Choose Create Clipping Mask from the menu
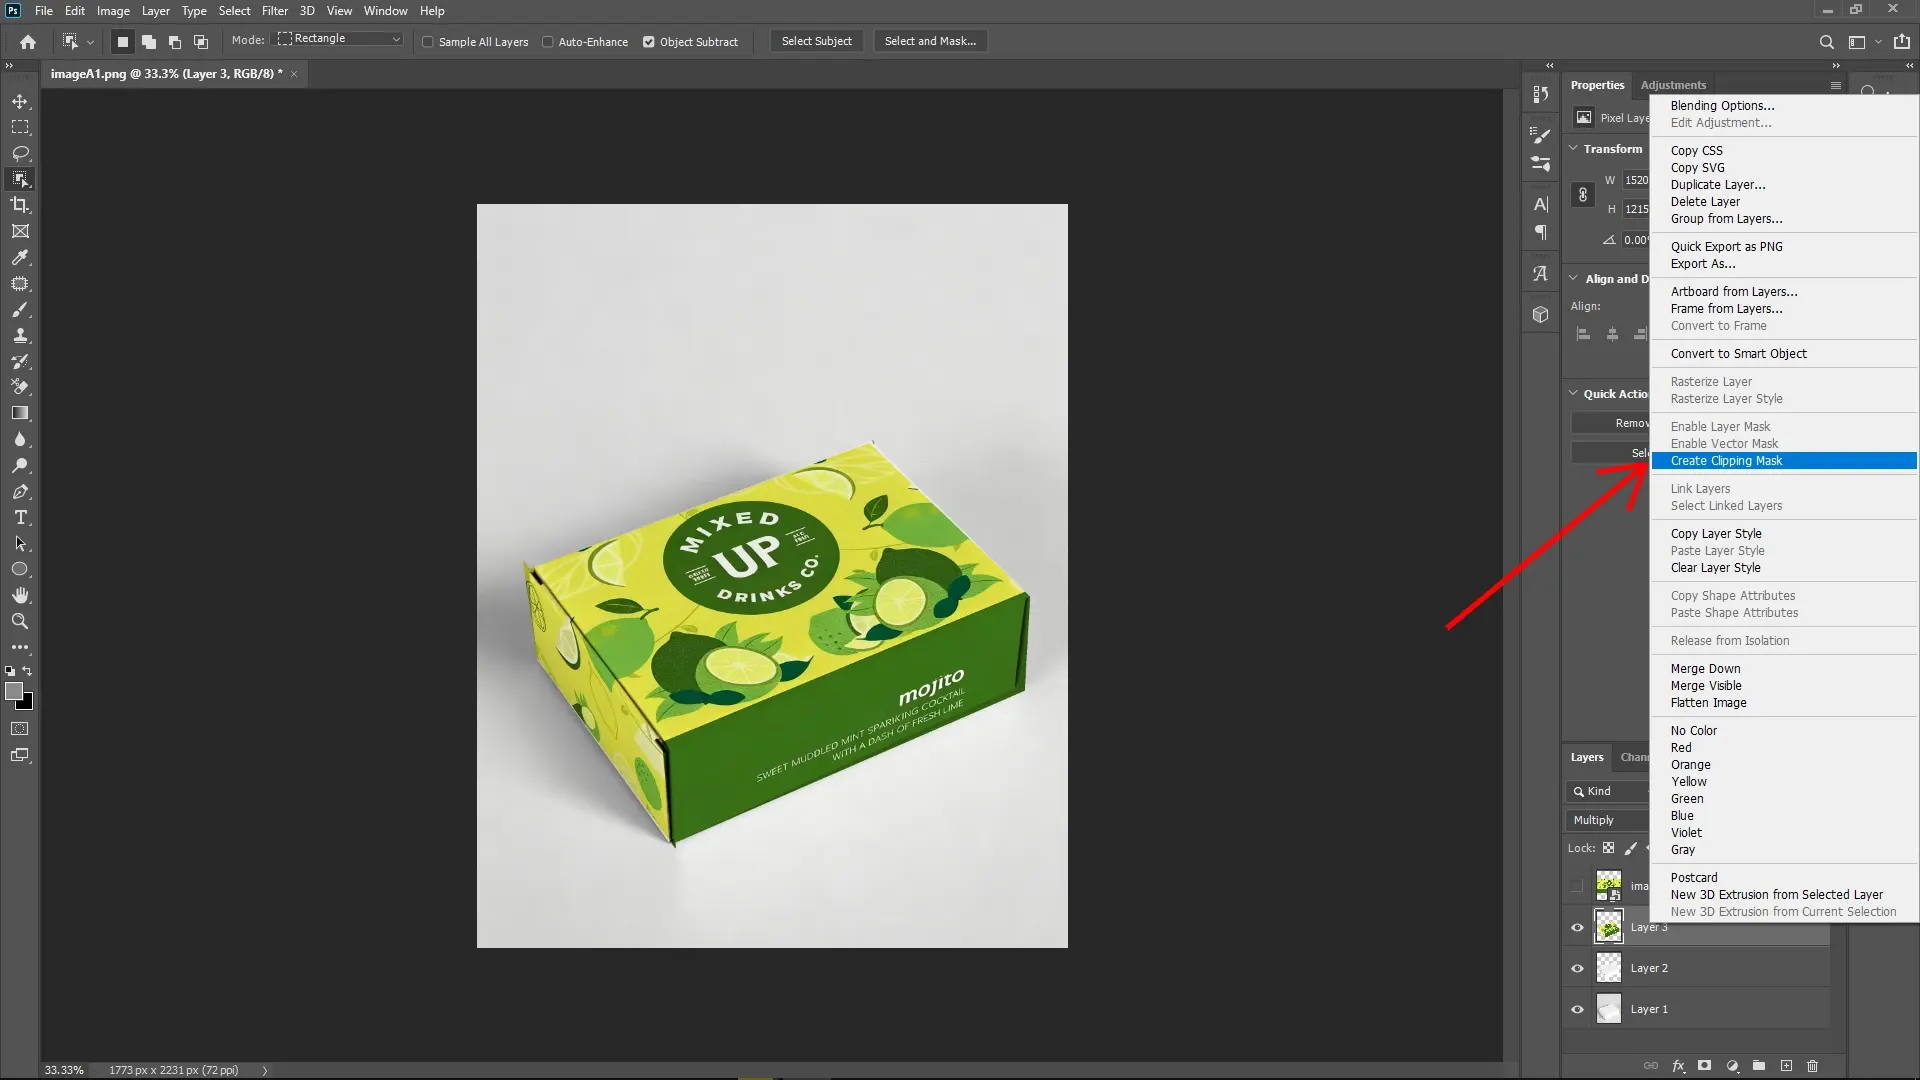The width and height of the screenshot is (1920, 1080). 1726,461
